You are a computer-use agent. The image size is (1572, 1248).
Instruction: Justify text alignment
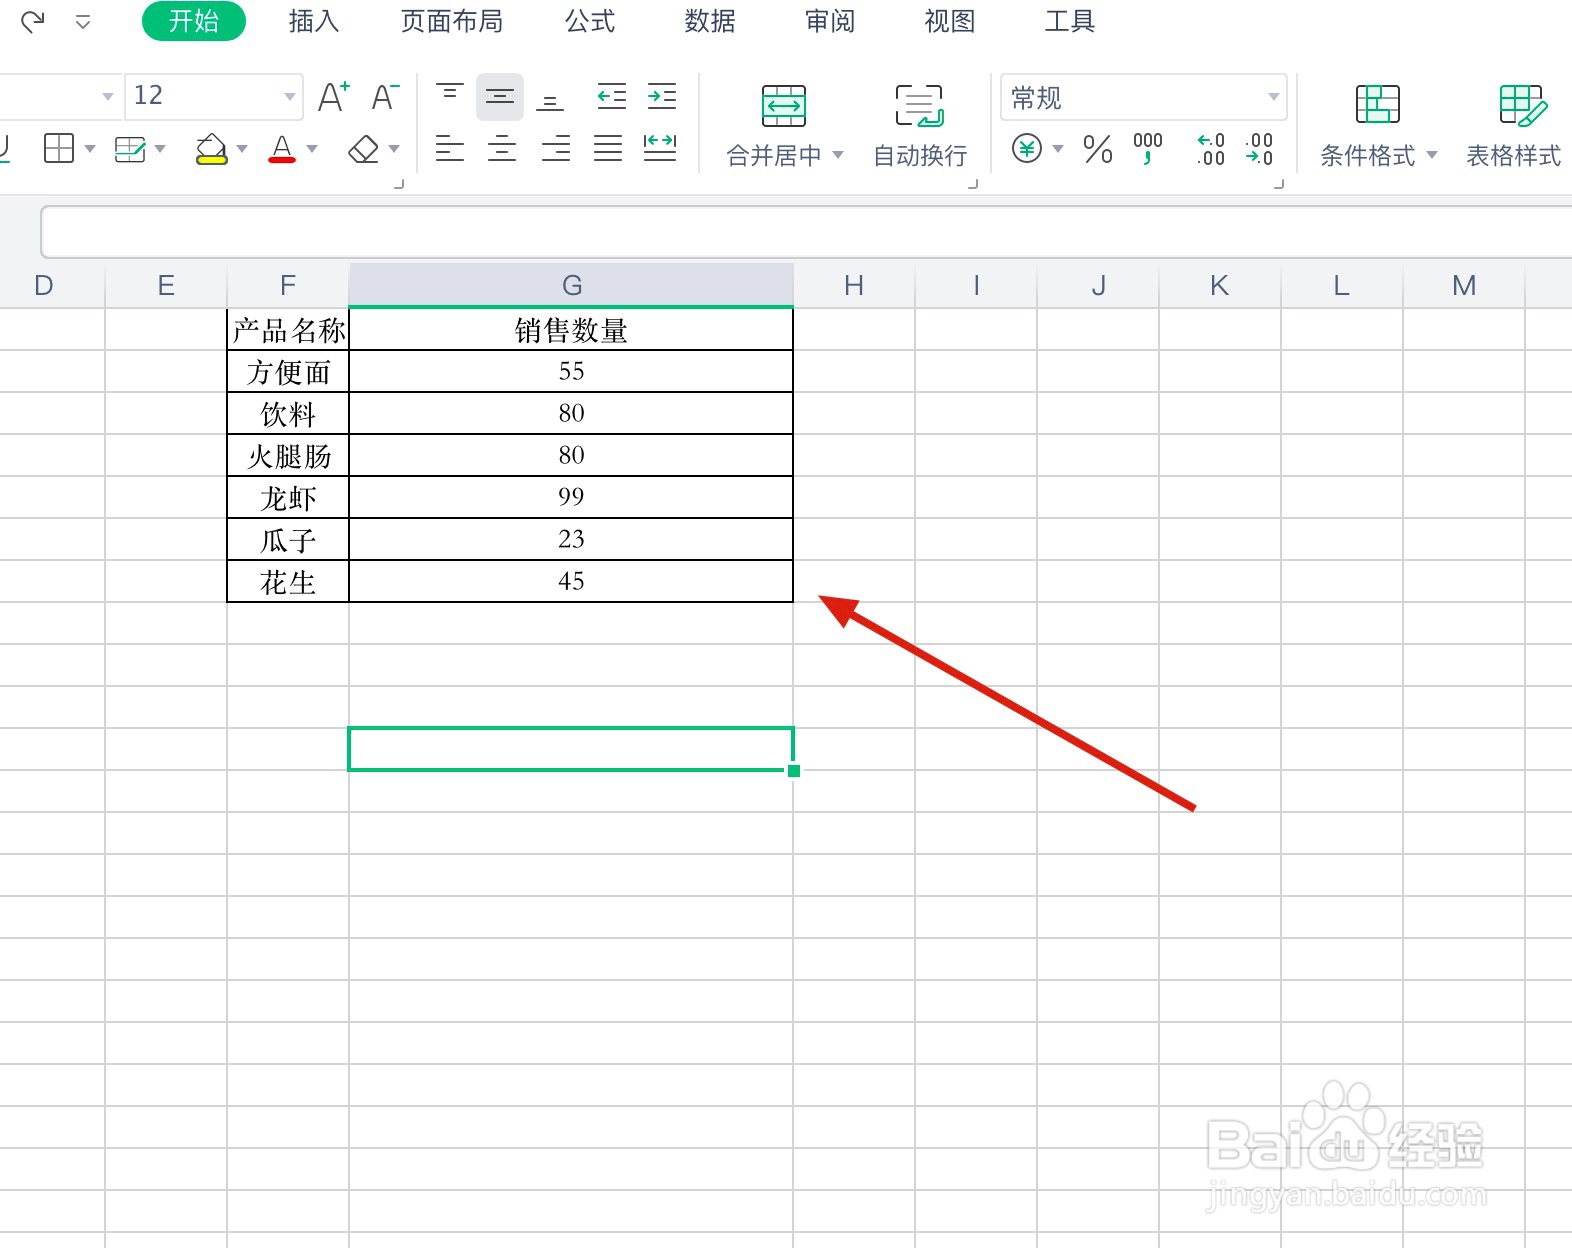point(608,149)
